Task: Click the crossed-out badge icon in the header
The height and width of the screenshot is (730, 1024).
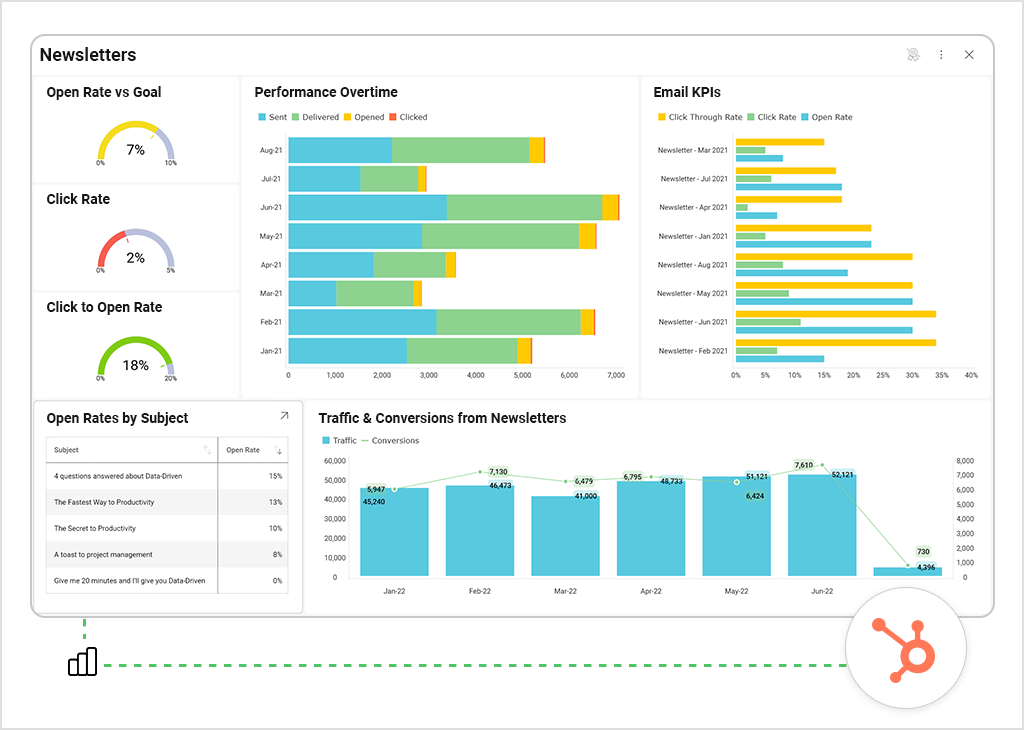Action: point(913,55)
